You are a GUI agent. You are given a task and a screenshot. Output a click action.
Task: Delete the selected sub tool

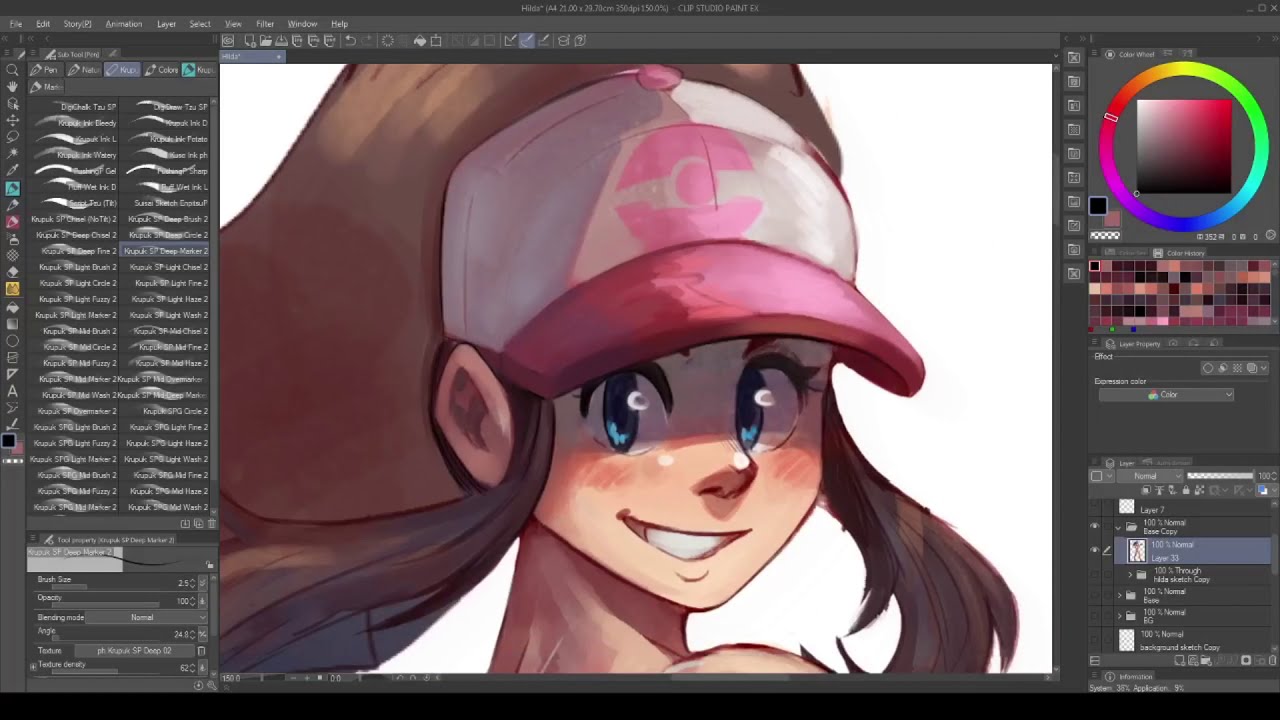[211, 524]
